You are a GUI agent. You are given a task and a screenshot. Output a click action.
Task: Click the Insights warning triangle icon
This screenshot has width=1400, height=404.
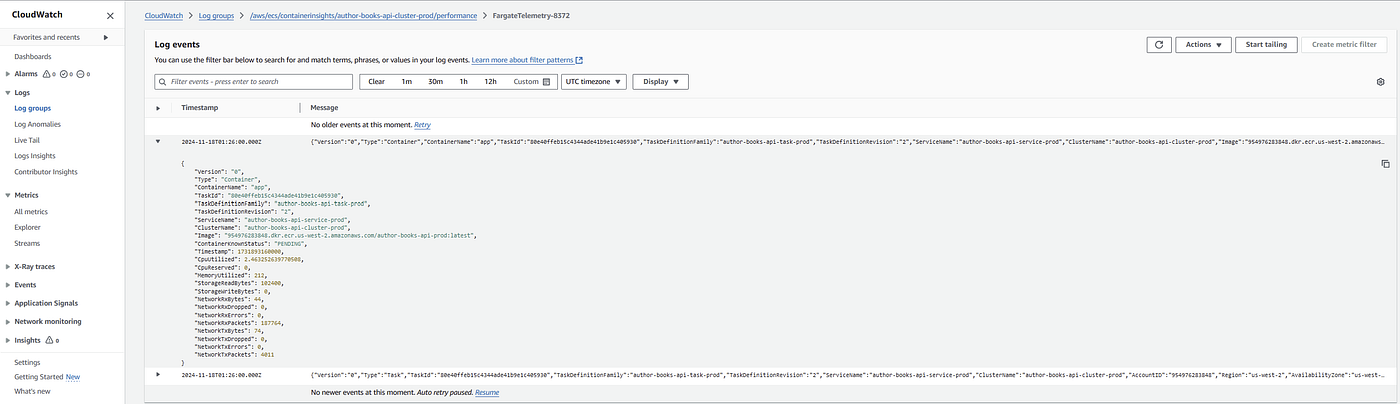[48, 340]
